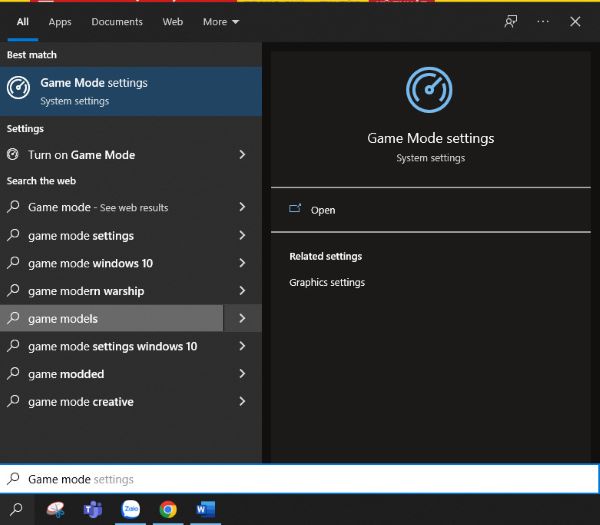Click the feedback person icon at top

tap(510, 21)
